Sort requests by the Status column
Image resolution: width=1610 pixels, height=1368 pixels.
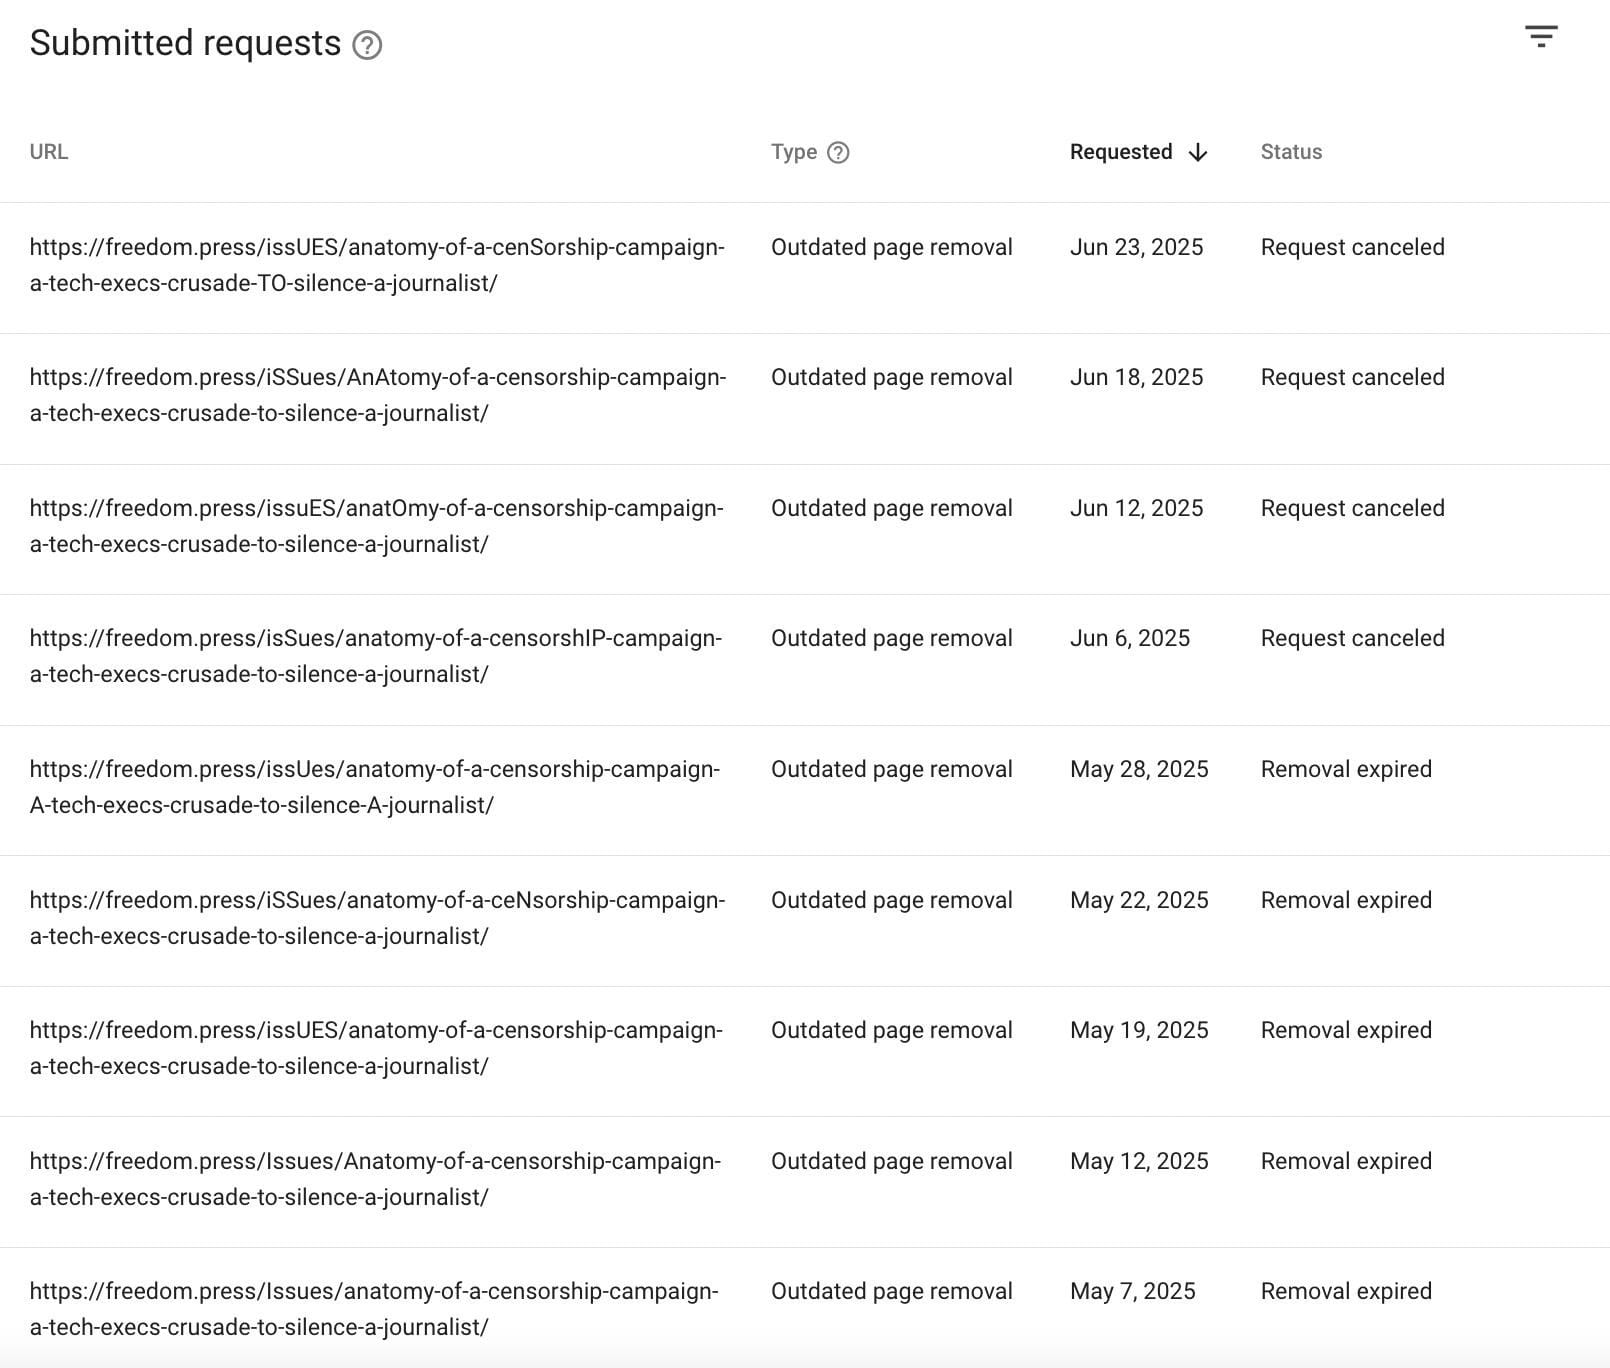point(1290,152)
